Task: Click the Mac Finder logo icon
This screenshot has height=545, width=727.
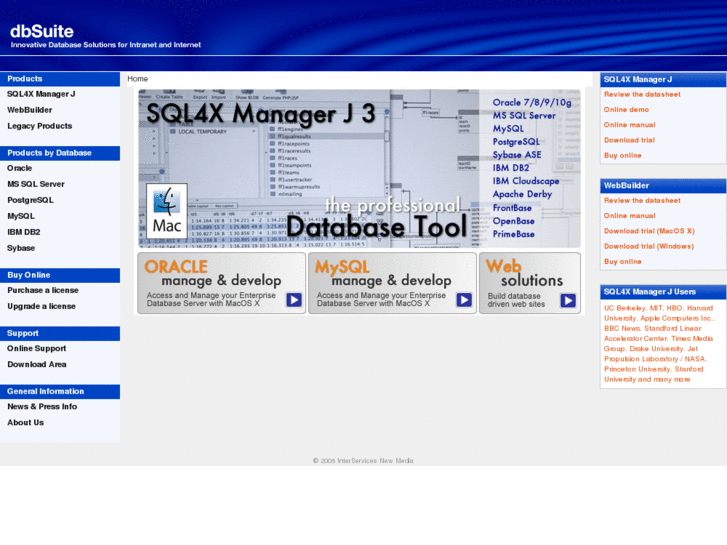Action: (167, 211)
